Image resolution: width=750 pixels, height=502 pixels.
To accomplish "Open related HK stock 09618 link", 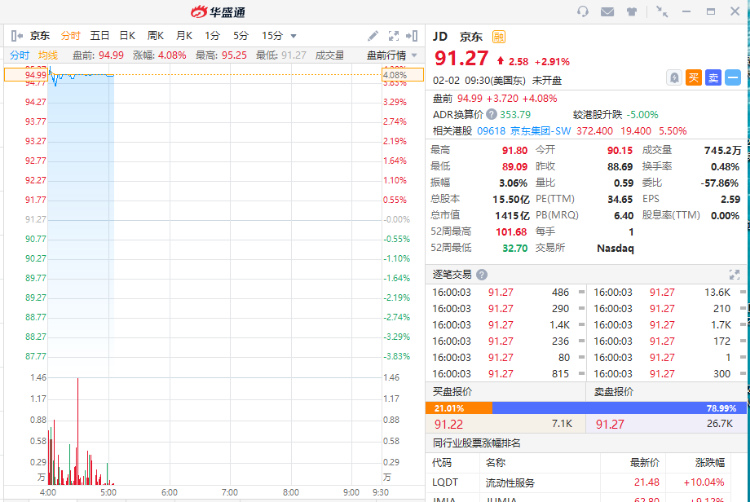I will tap(491, 130).
